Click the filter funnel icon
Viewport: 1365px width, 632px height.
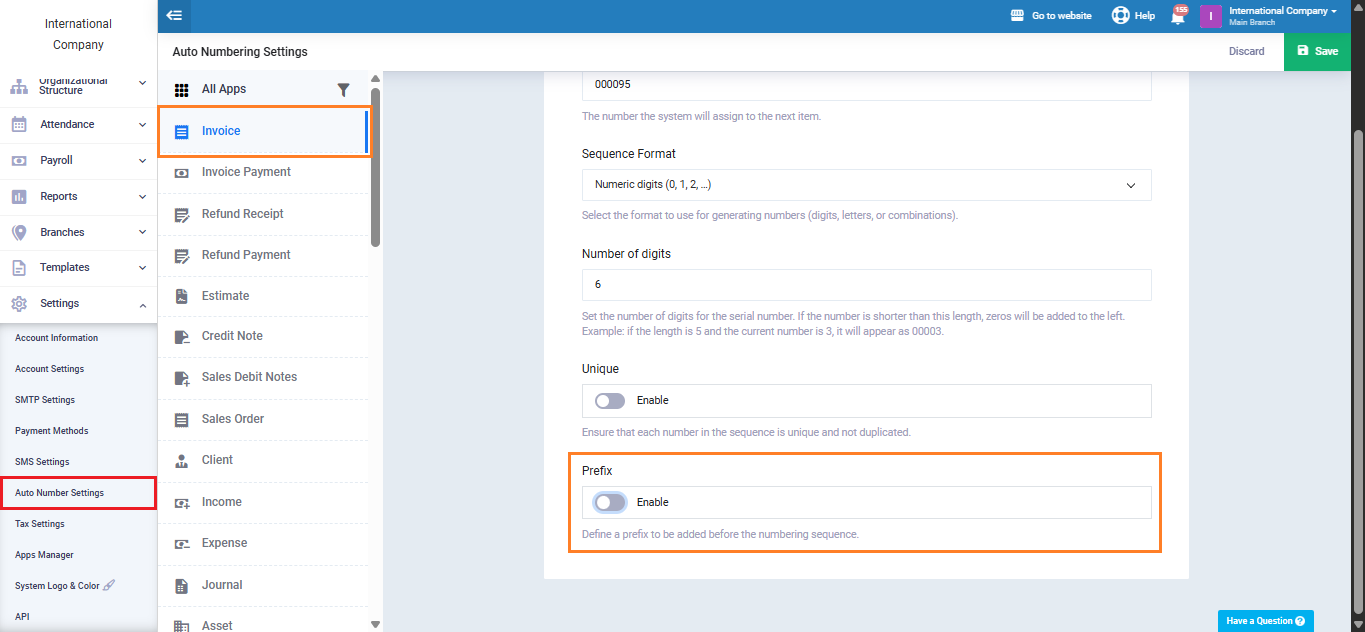pyautogui.click(x=343, y=90)
